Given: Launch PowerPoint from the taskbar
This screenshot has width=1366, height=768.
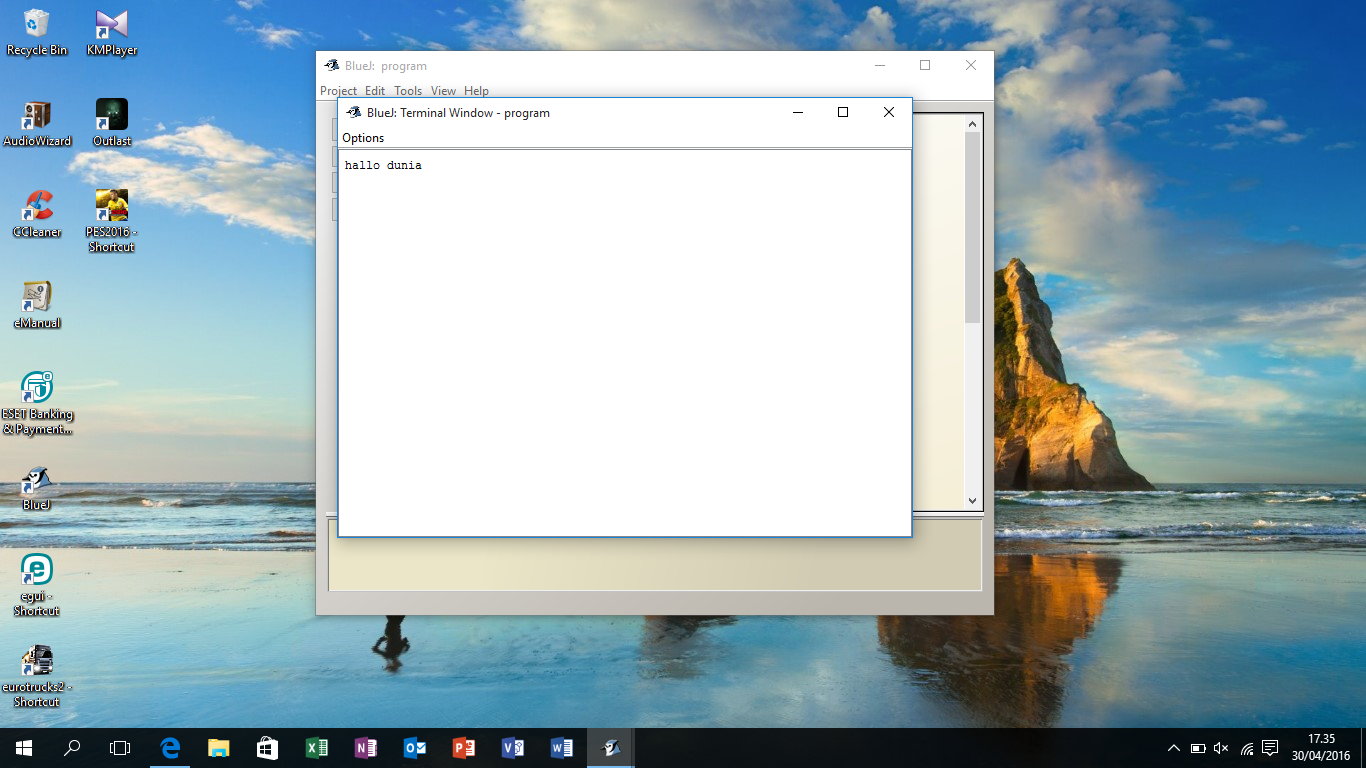Looking at the screenshot, I should tap(463, 747).
